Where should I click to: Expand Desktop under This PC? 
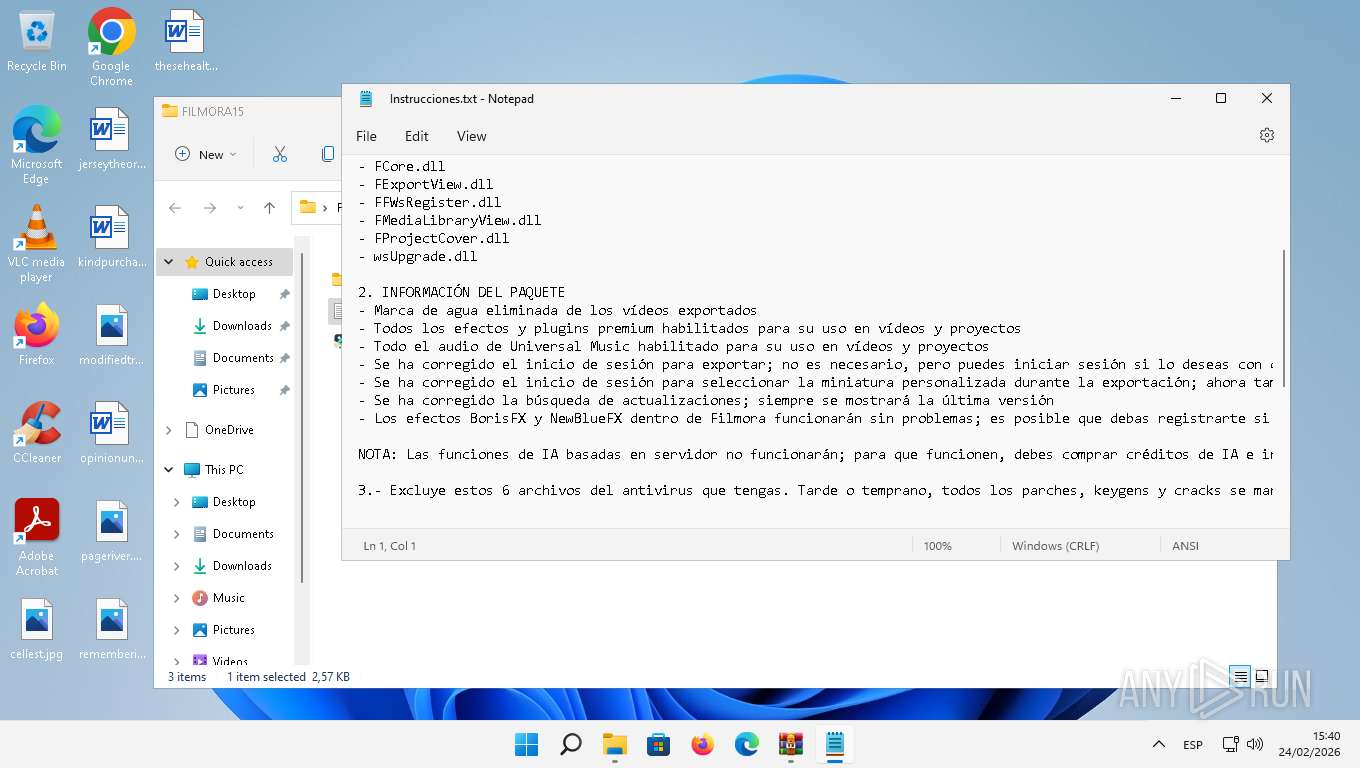click(177, 502)
